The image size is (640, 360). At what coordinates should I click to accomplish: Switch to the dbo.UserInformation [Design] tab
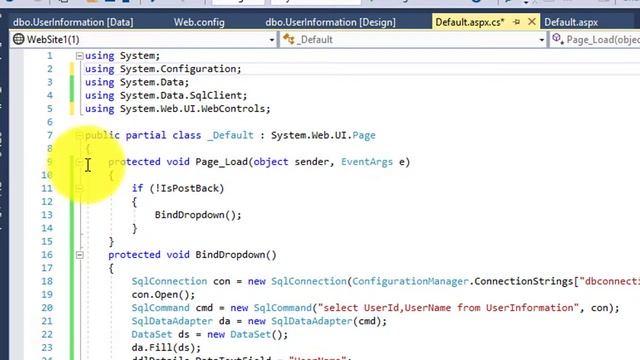(x=330, y=22)
